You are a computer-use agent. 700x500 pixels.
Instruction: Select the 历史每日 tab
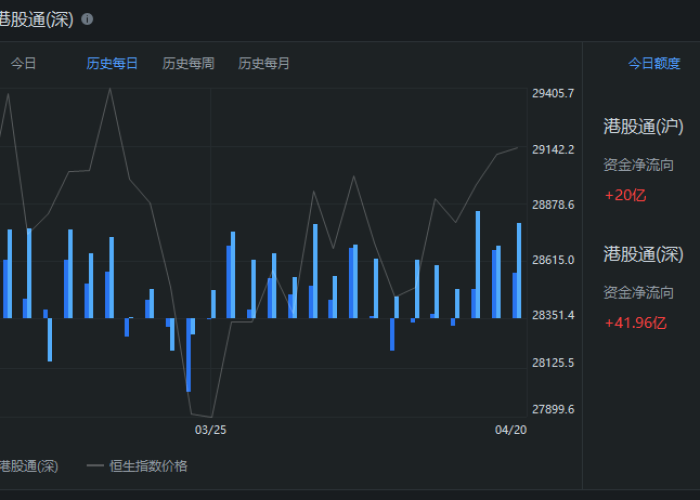click(112, 63)
